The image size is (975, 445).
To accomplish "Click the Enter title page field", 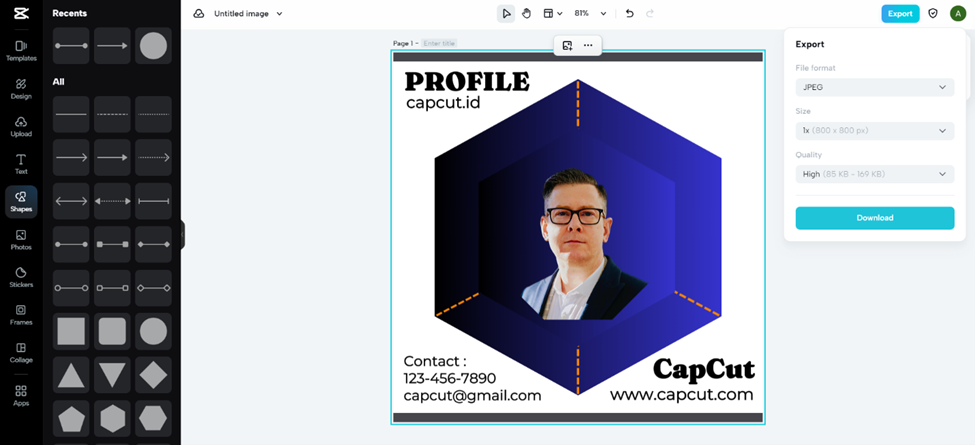I will click(x=440, y=44).
